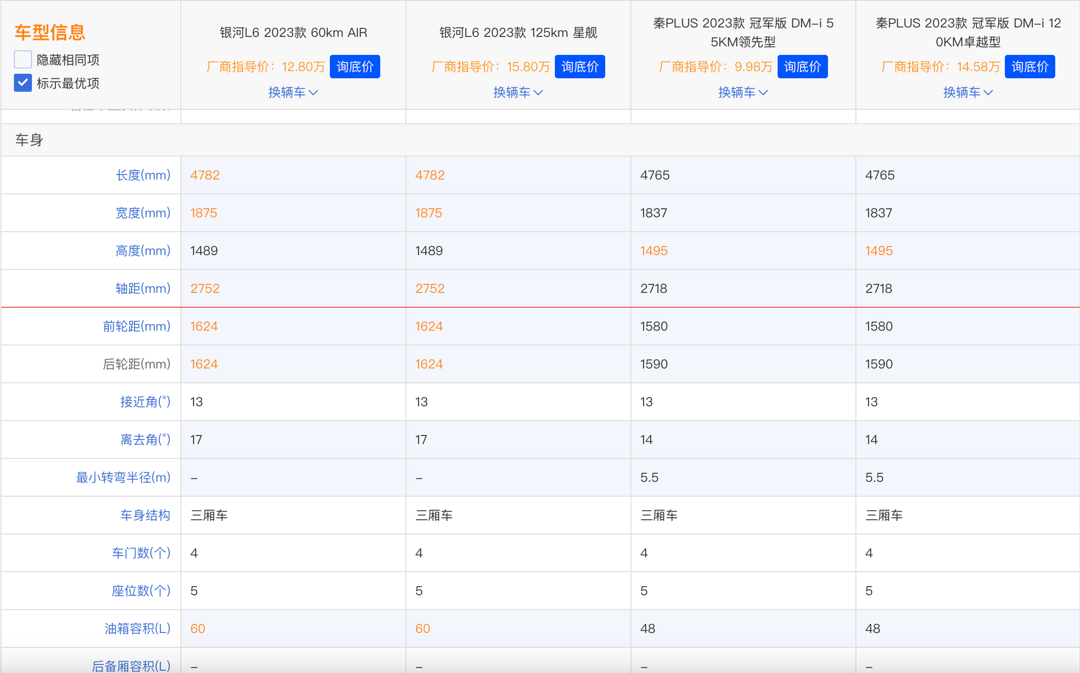Select fuel tank 48 in 秦PLUS 55KM领先型 column

[648, 629]
